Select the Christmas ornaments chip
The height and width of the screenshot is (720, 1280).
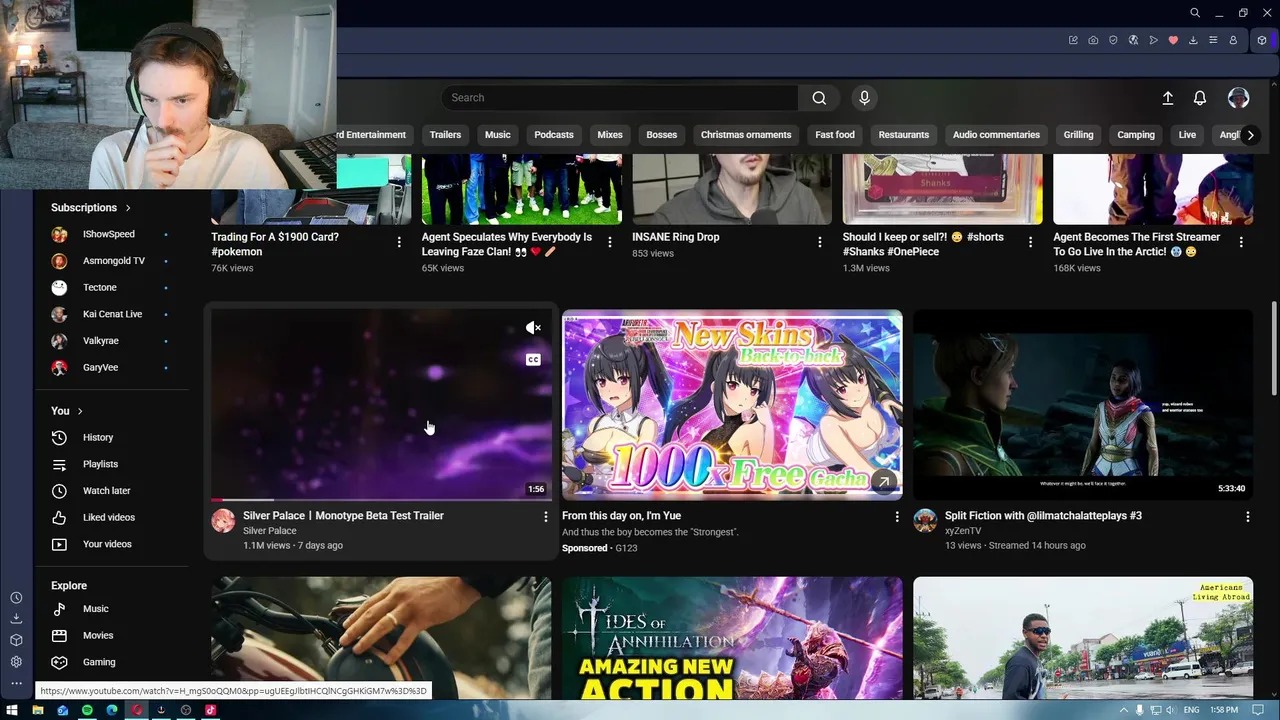(746, 135)
